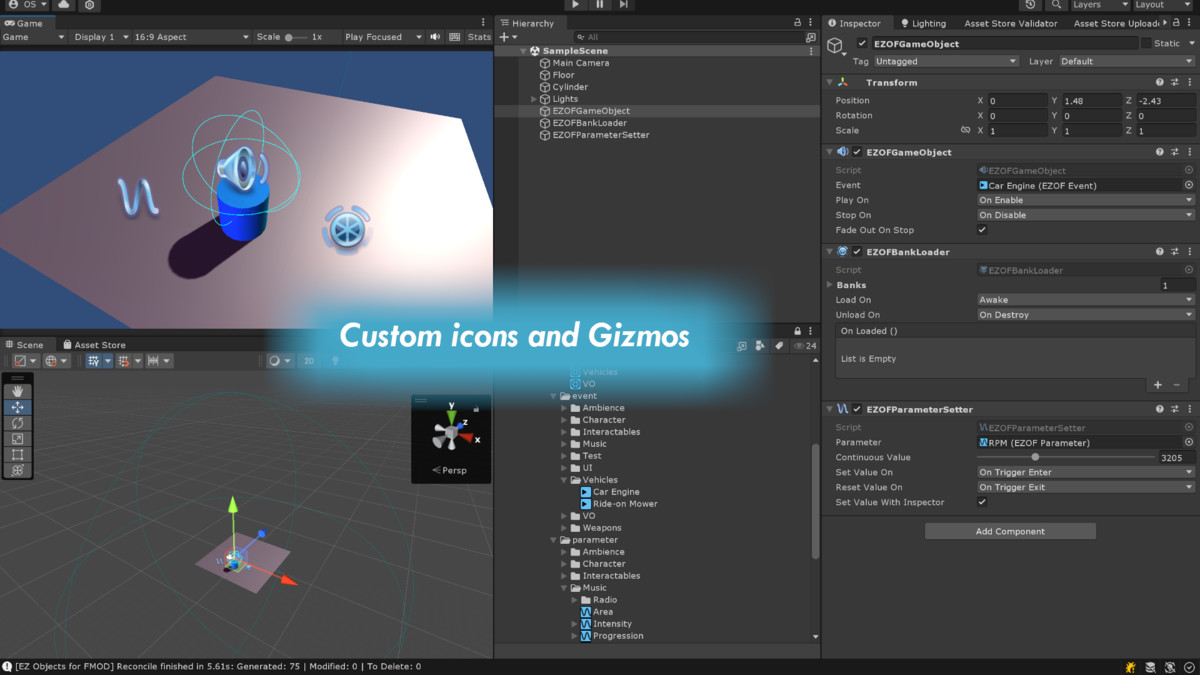Switch to the Asset Store Validator tab
1200x675 pixels.
pyautogui.click(x=1010, y=23)
